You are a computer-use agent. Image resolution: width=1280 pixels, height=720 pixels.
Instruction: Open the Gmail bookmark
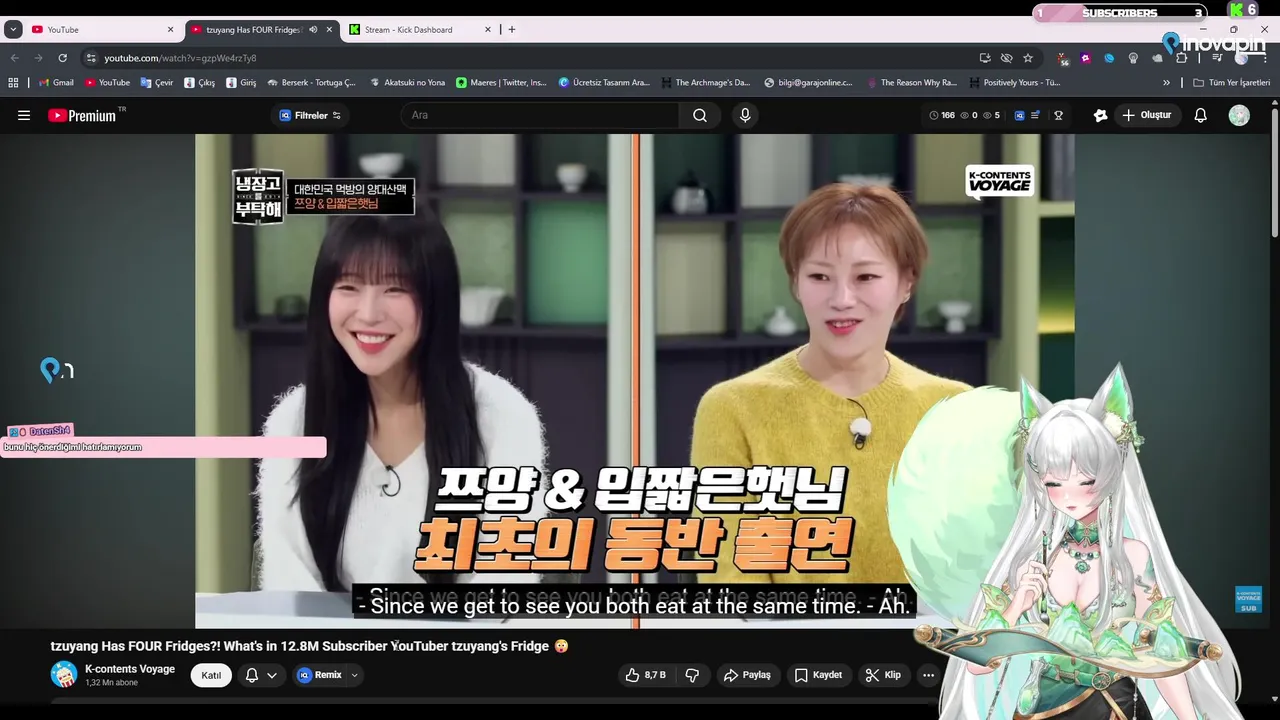coord(56,83)
